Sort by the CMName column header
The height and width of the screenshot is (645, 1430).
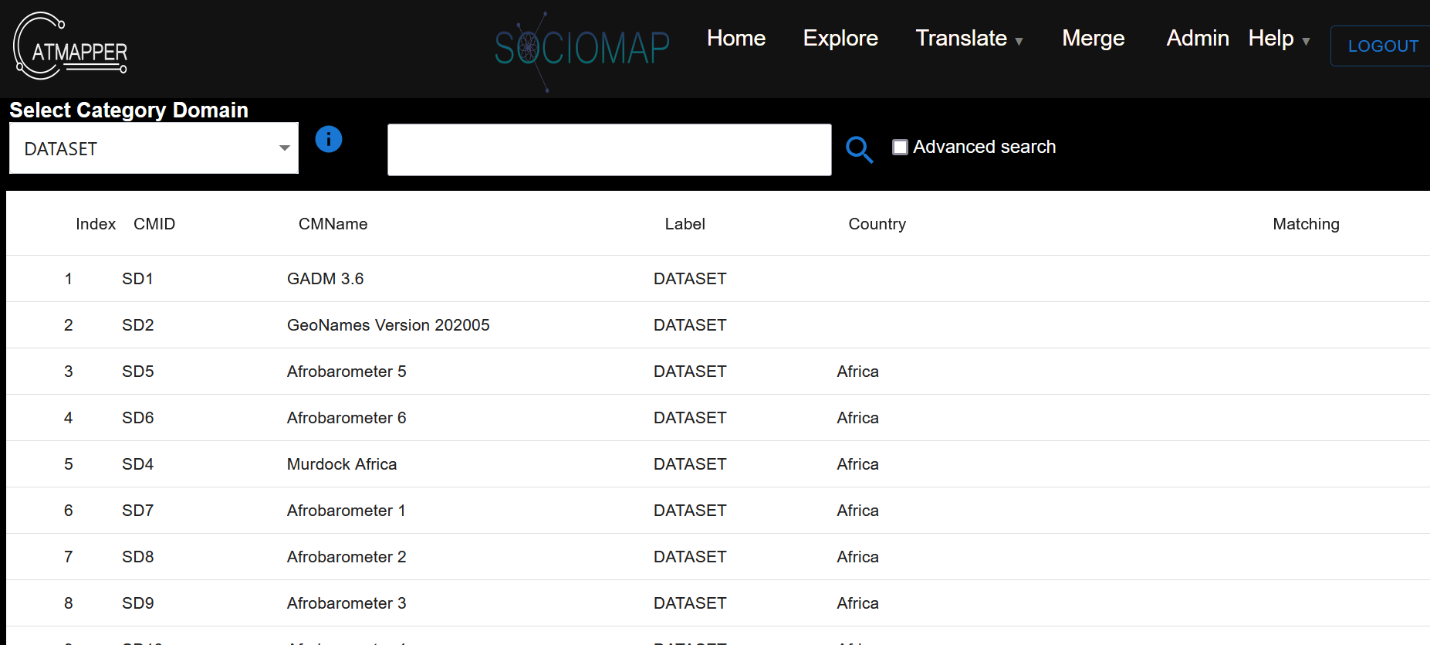click(x=333, y=224)
